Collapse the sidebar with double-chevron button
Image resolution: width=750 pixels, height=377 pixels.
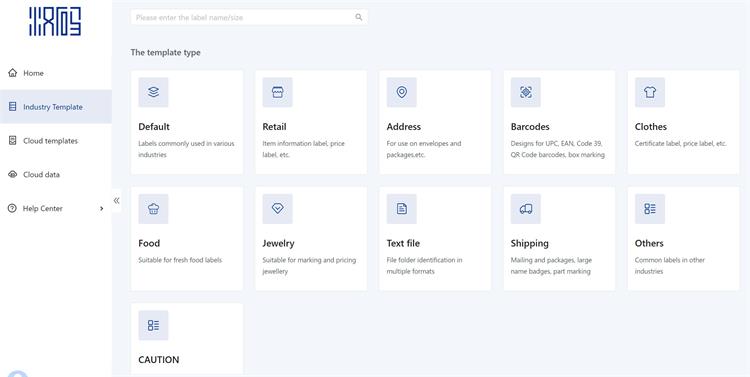click(117, 200)
